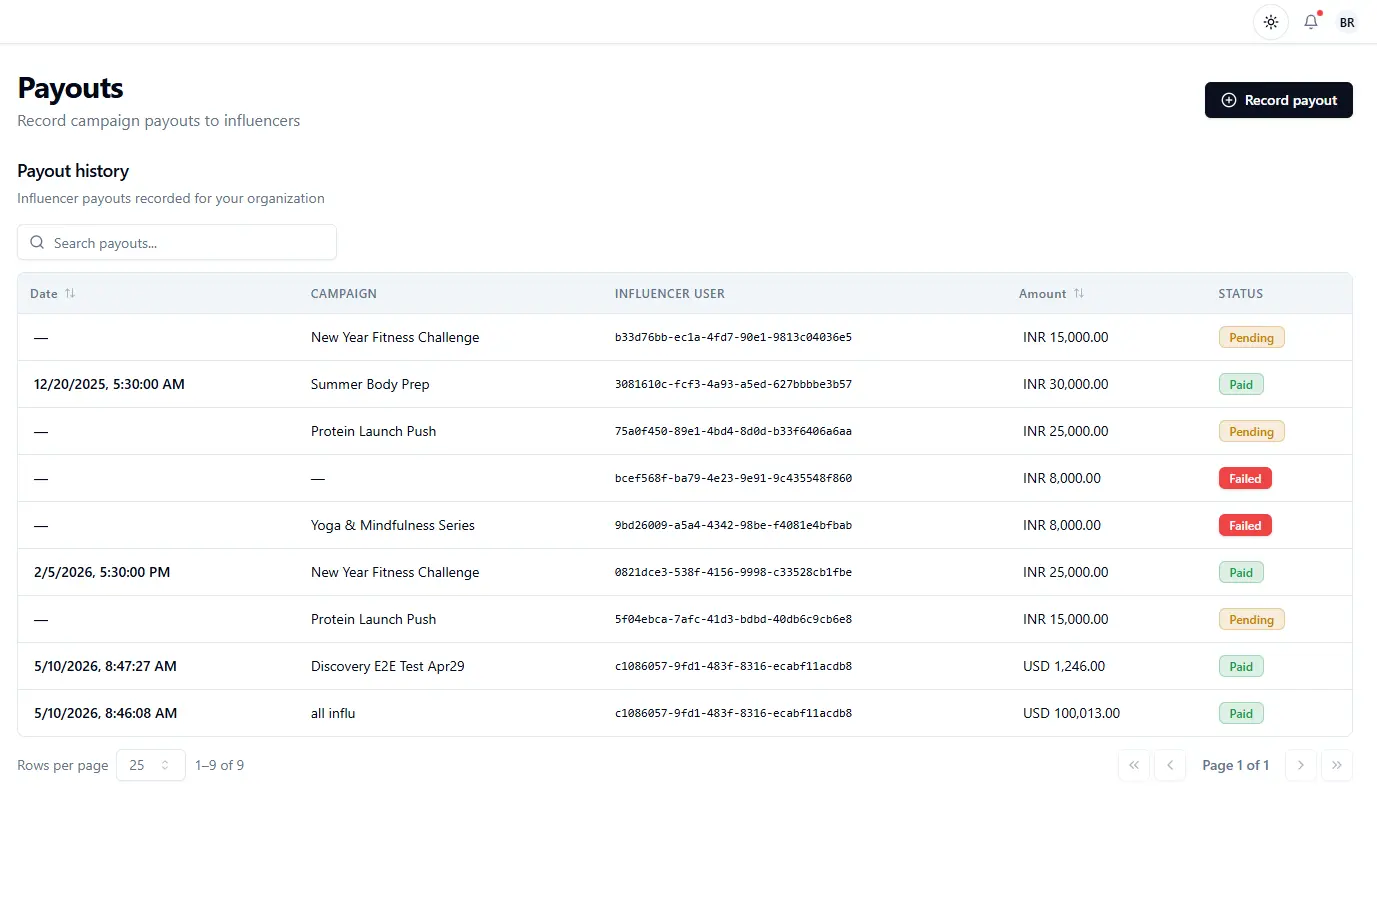Click date 5/10/2026, 8:46:08 AM

click(105, 713)
